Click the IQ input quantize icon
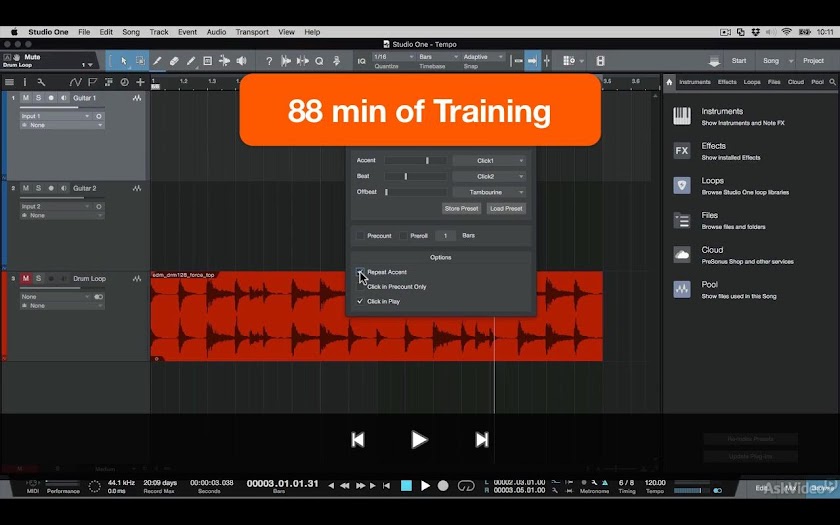The height and width of the screenshot is (525, 840). pyautogui.click(x=362, y=61)
